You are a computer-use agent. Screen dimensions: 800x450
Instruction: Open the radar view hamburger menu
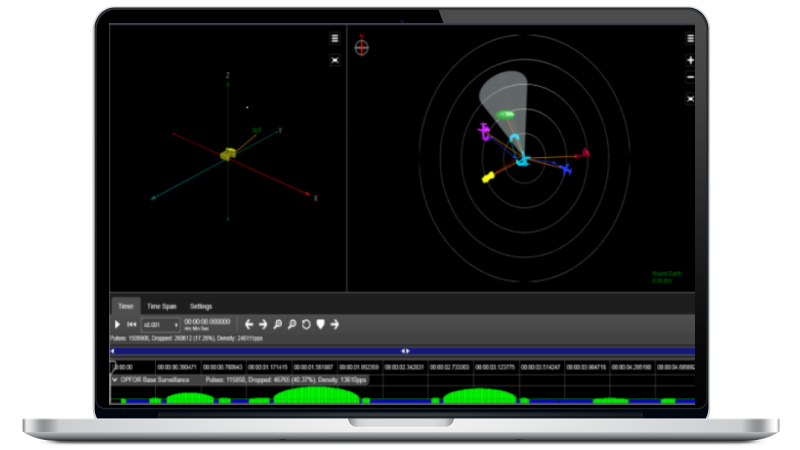tap(690, 39)
